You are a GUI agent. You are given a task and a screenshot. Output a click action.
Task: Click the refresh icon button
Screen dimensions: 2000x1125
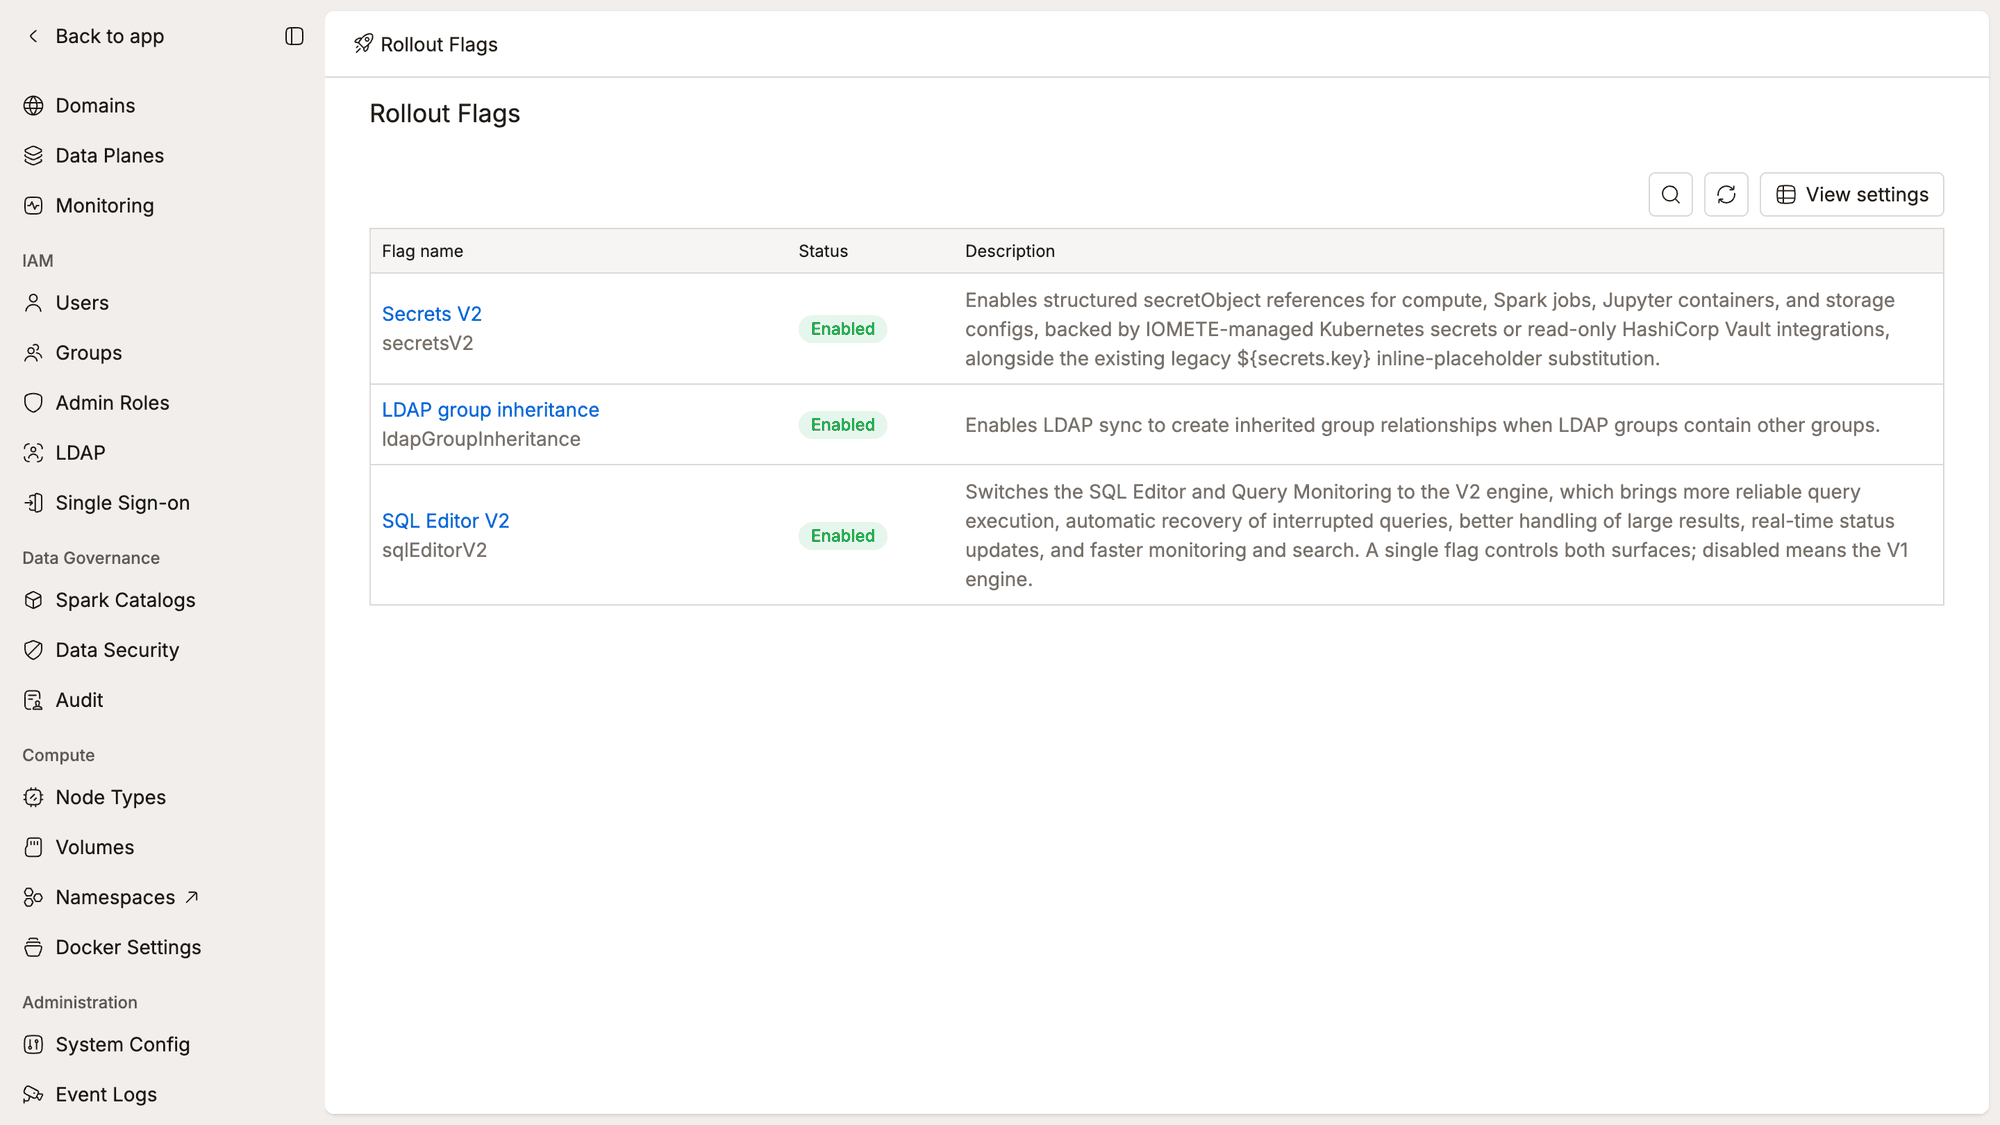1726,194
